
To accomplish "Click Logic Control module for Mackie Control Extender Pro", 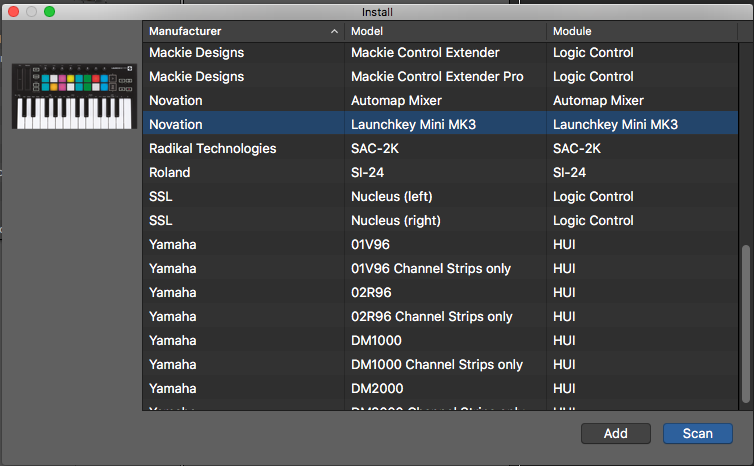I will pos(593,76).
